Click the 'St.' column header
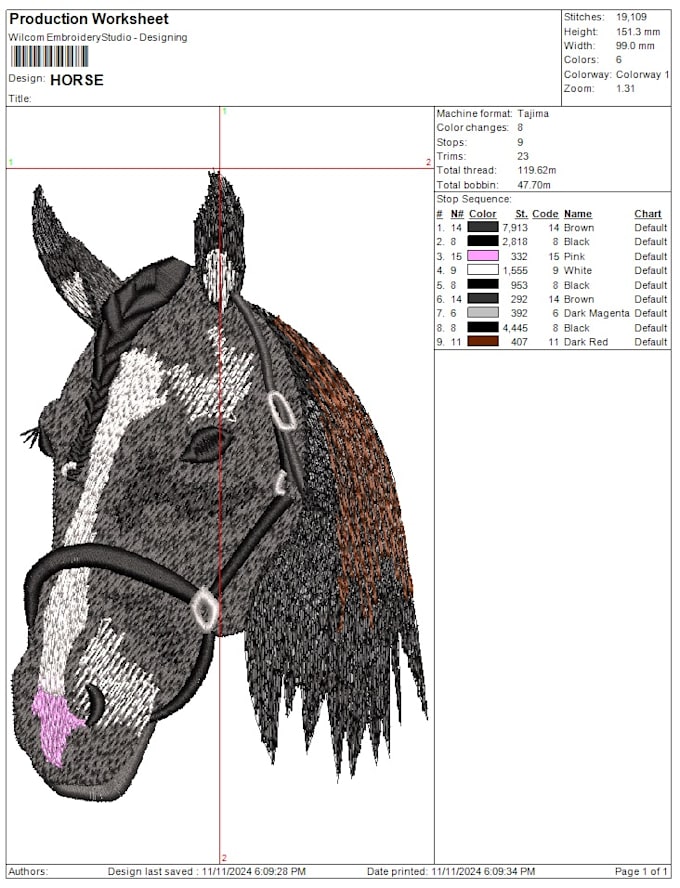 521,214
